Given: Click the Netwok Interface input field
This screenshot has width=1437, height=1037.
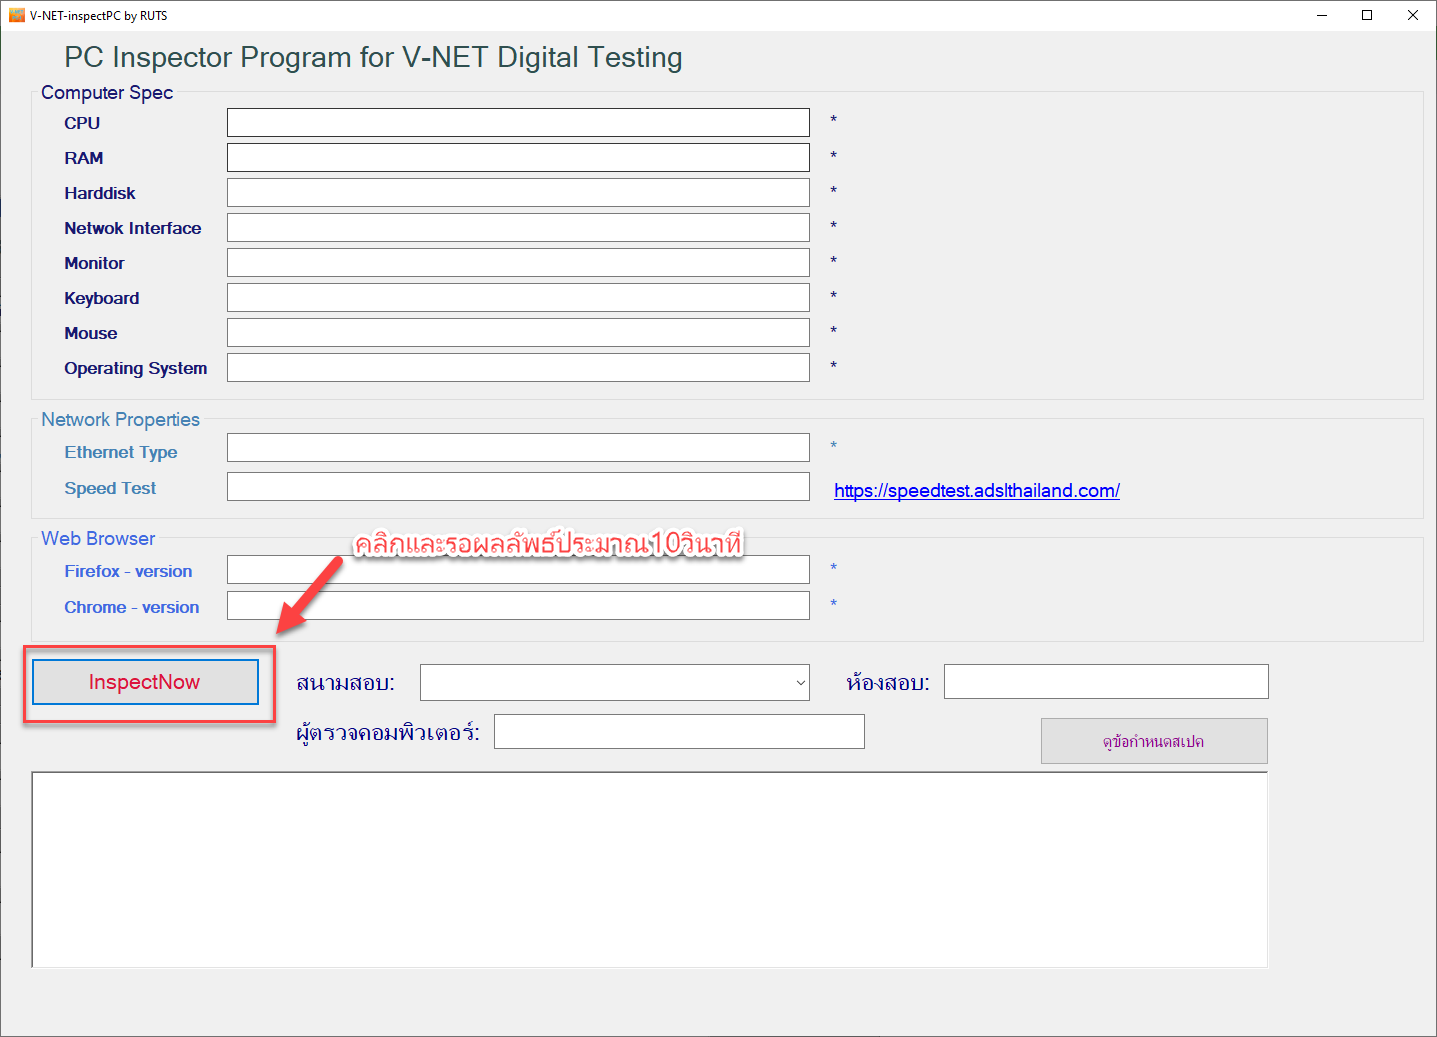Looking at the screenshot, I should (x=517, y=226).
